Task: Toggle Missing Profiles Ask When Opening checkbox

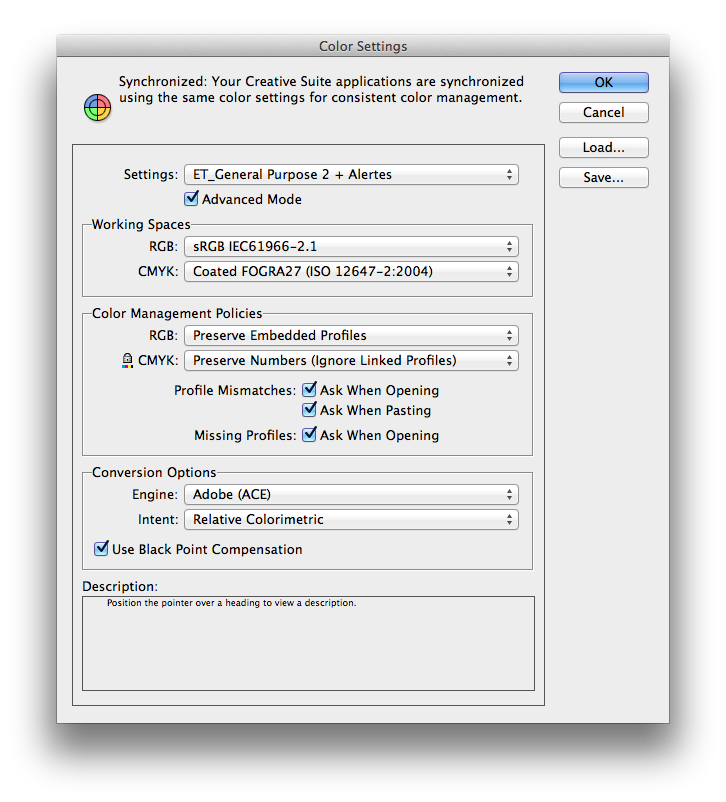Action: click(310, 435)
